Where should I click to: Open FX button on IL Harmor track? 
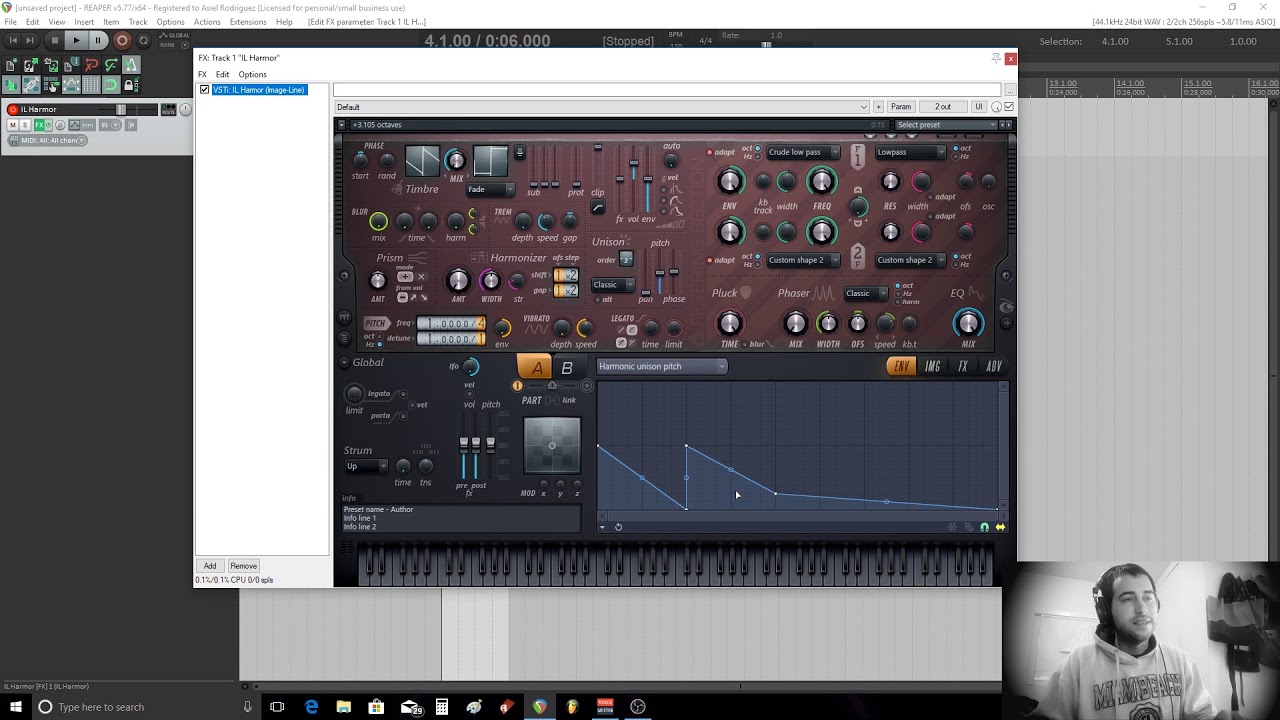point(39,125)
